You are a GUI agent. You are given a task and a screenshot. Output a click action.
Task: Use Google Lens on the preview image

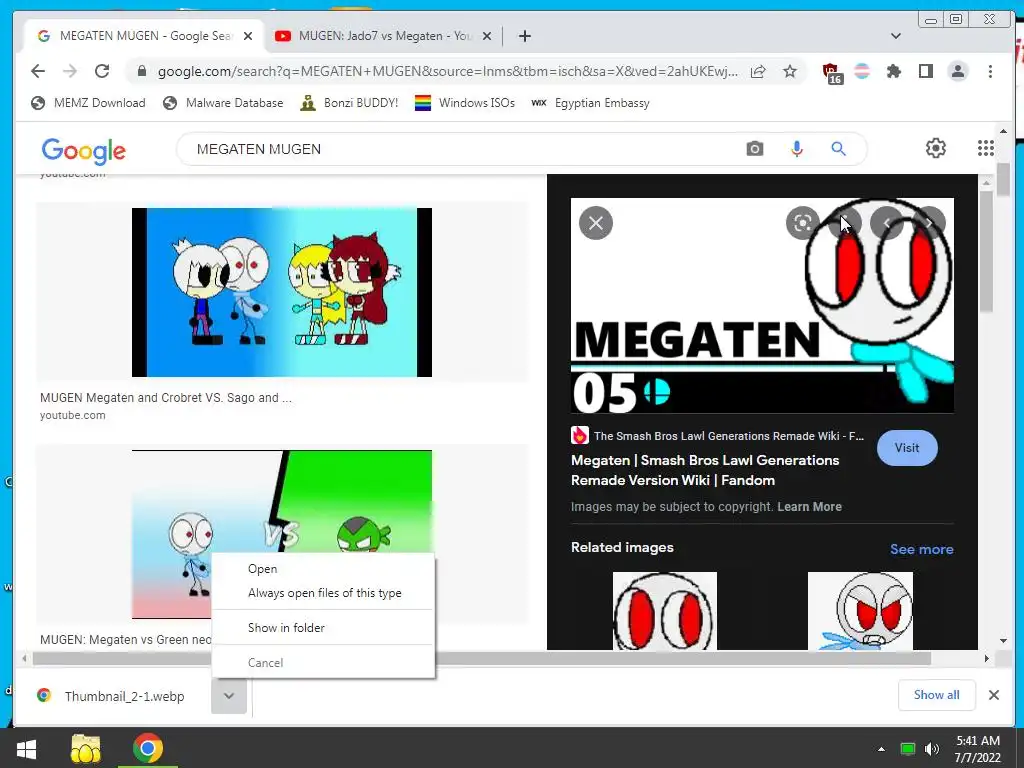click(803, 223)
